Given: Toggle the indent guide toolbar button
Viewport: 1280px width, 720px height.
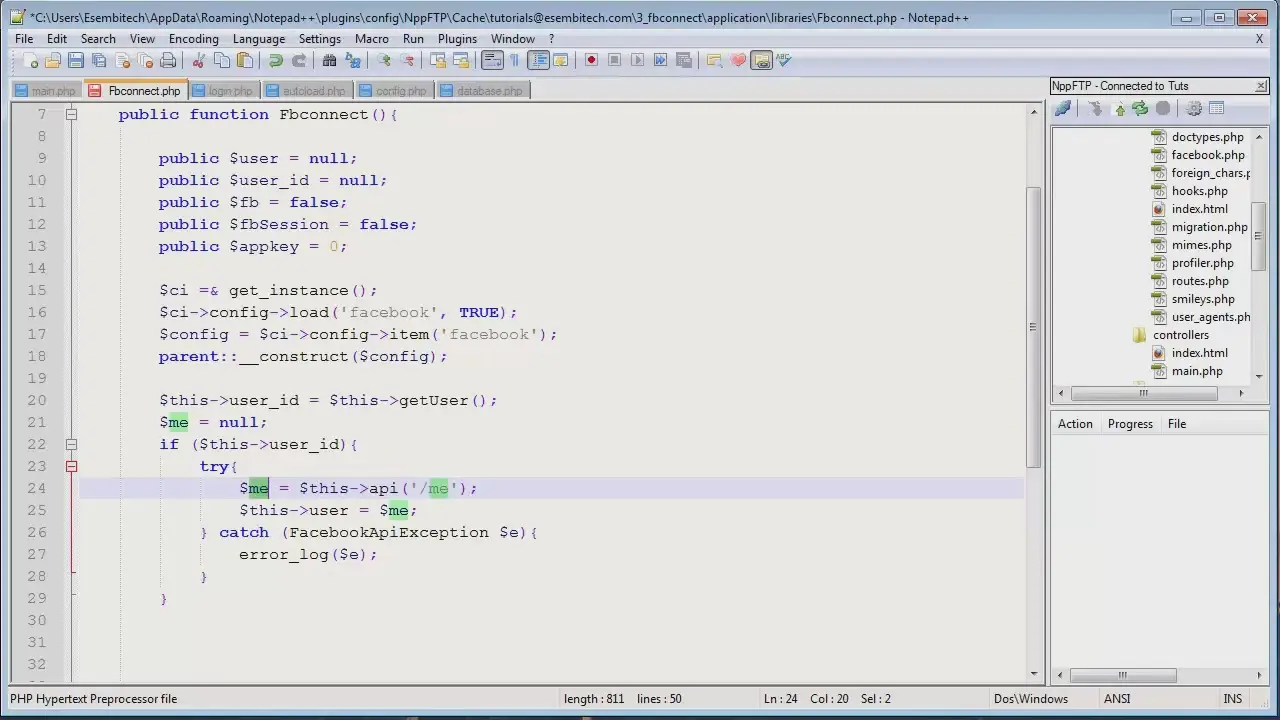Looking at the screenshot, I should (x=538, y=61).
